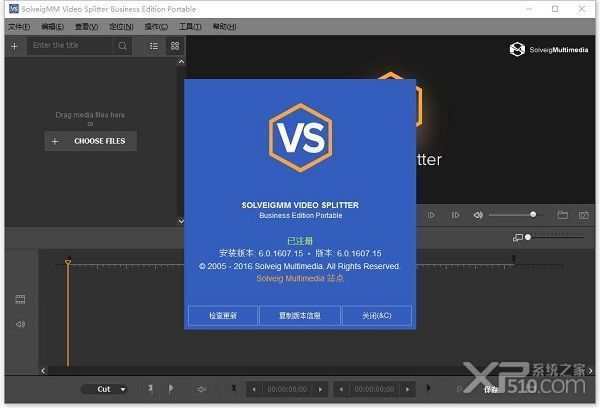Viewport: 600px width, 408px height.
Task: Click the second 00:00:00;00 timecode field
Action: [374, 390]
